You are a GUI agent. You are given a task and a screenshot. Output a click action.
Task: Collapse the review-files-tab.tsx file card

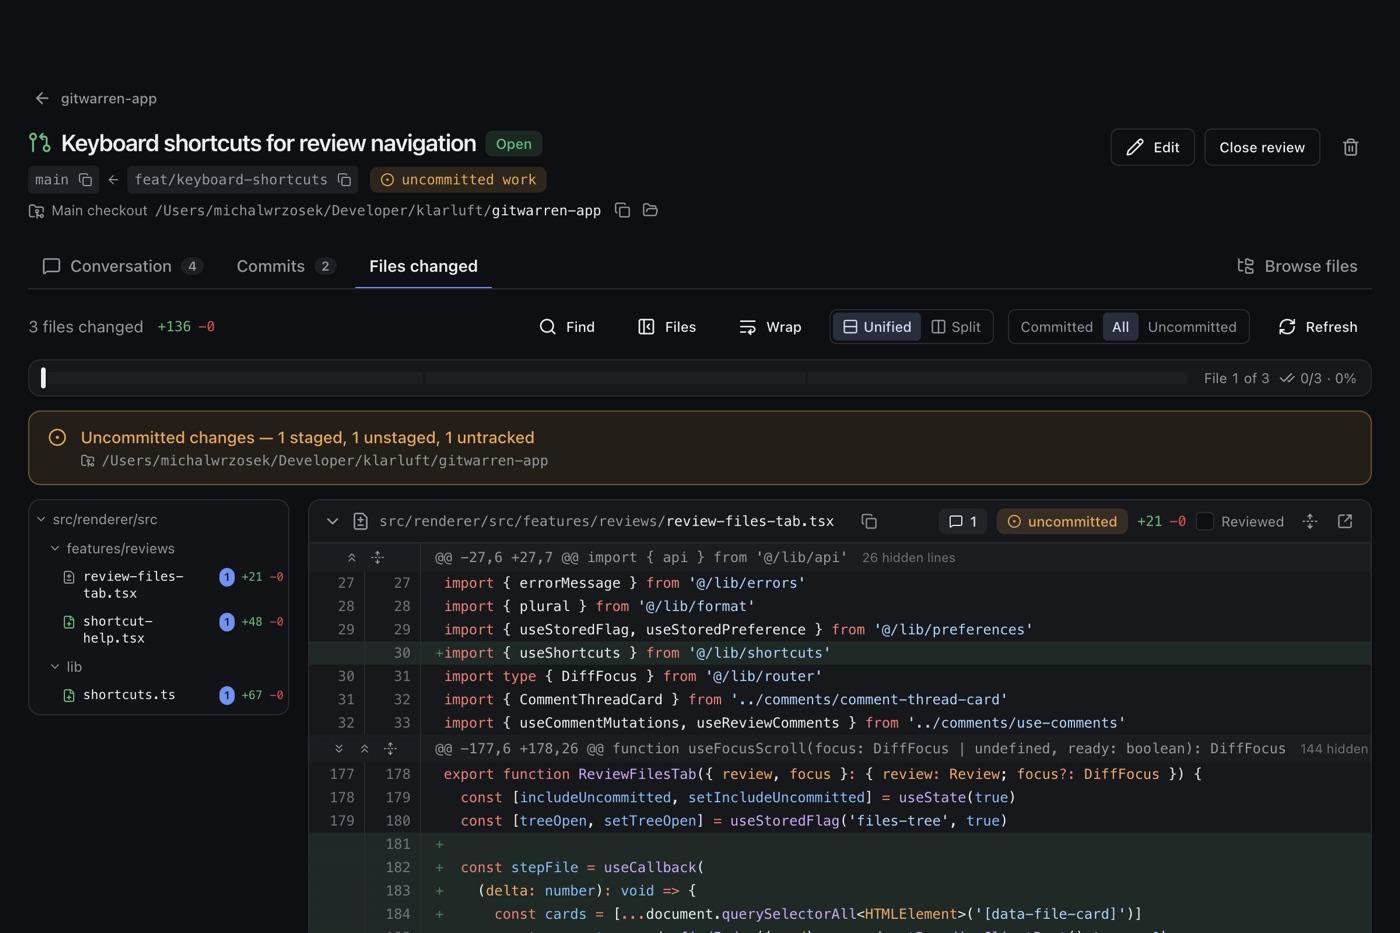click(332, 521)
